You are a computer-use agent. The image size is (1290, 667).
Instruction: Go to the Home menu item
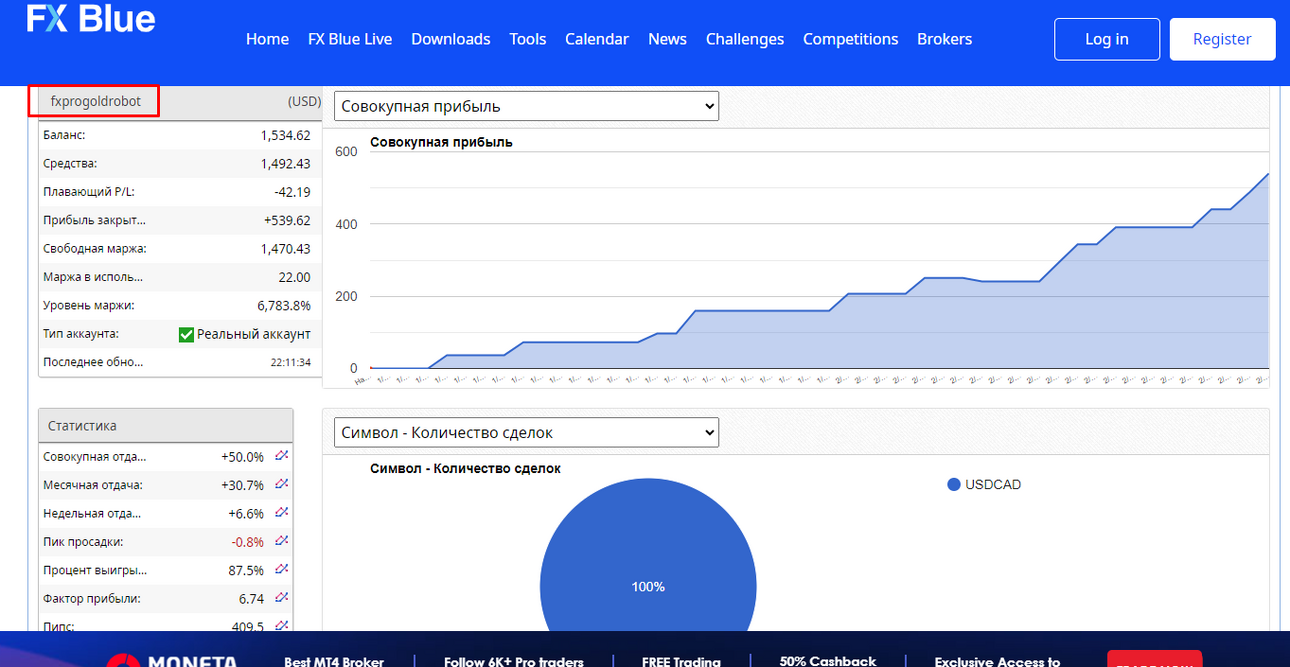[267, 39]
